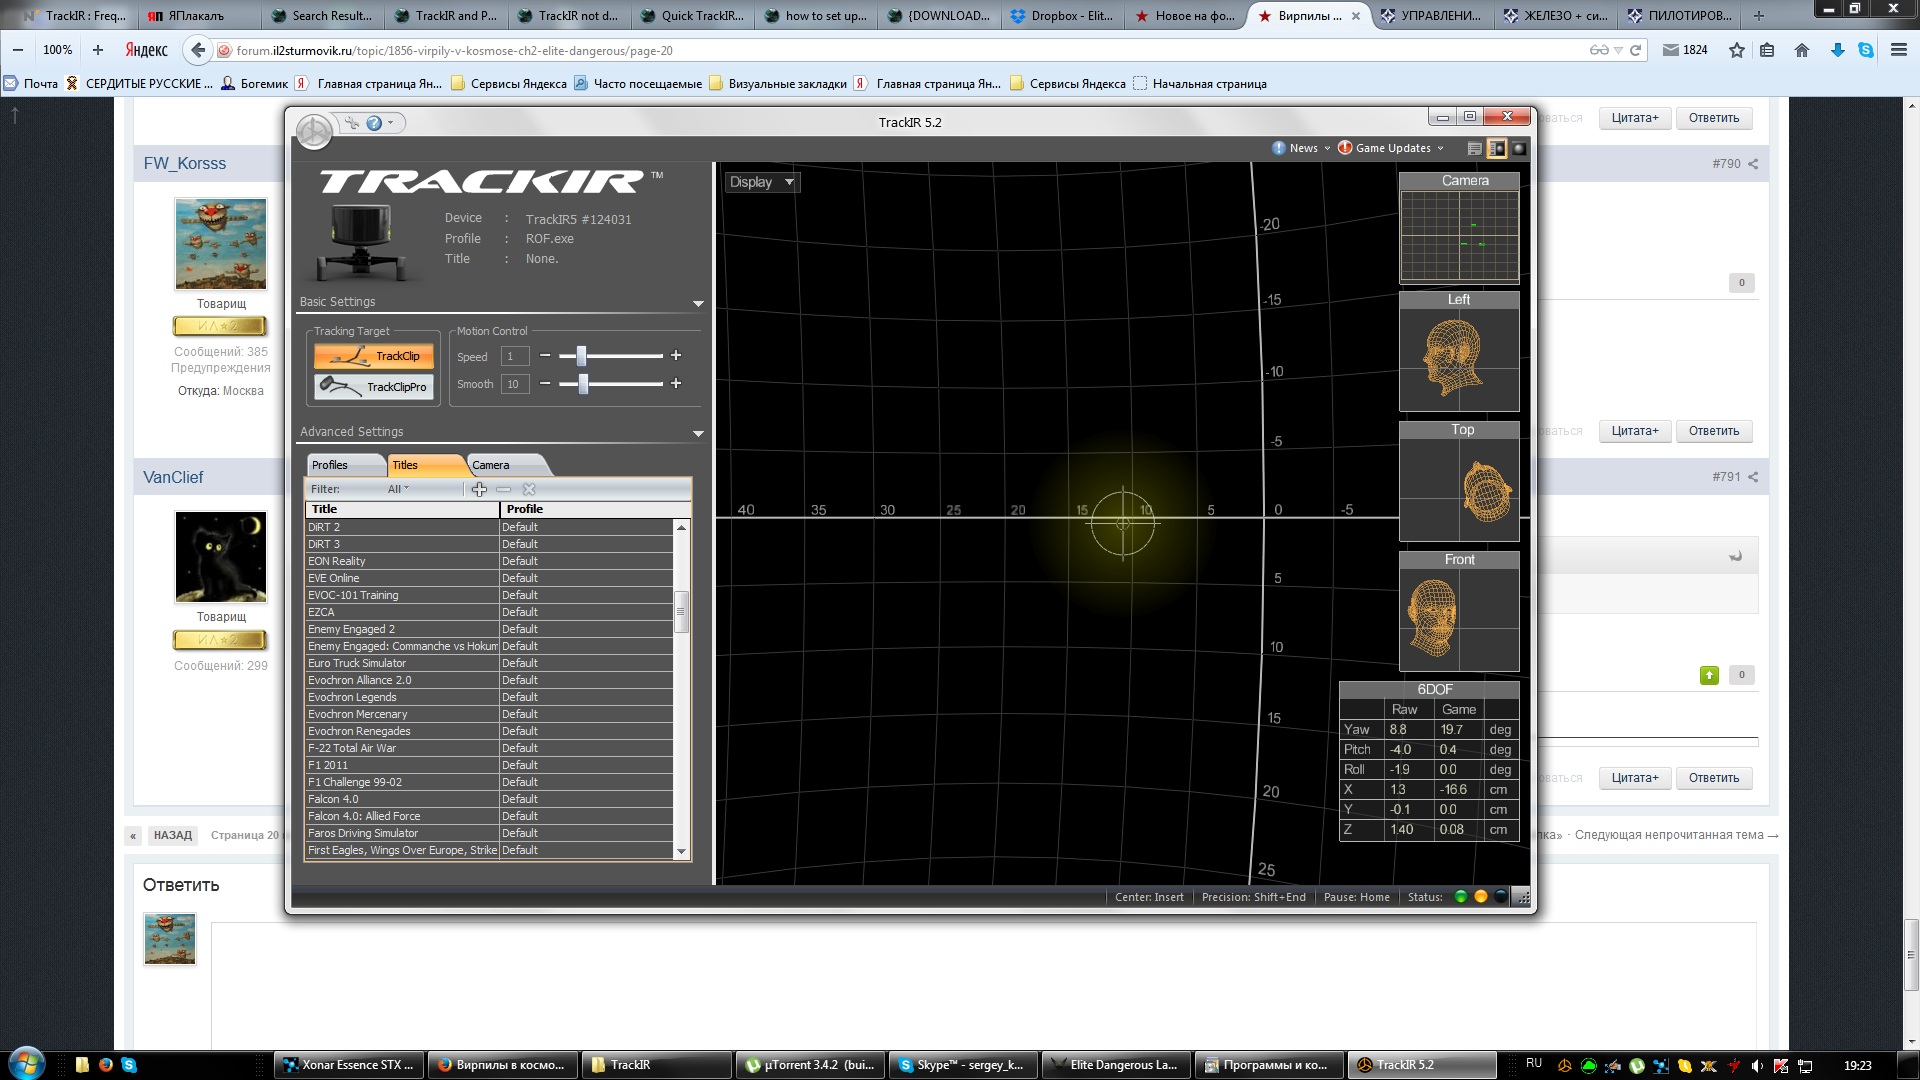Remove title with the minus icon
The image size is (1920, 1080).
[x=504, y=489]
